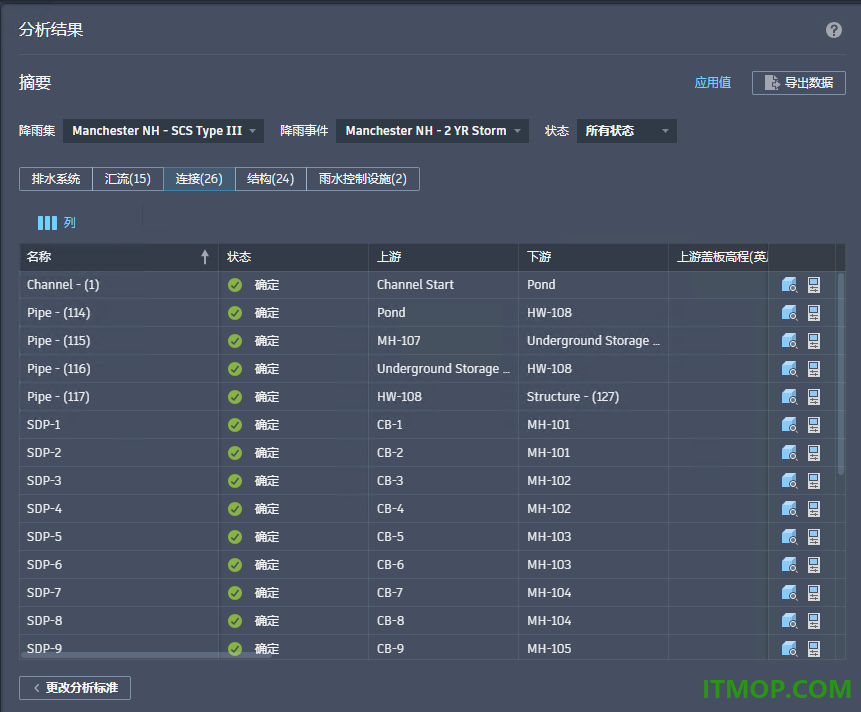The image size is (861, 712).
Task: Select the Pipe - (116) name cell
Action: click(119, 369)
